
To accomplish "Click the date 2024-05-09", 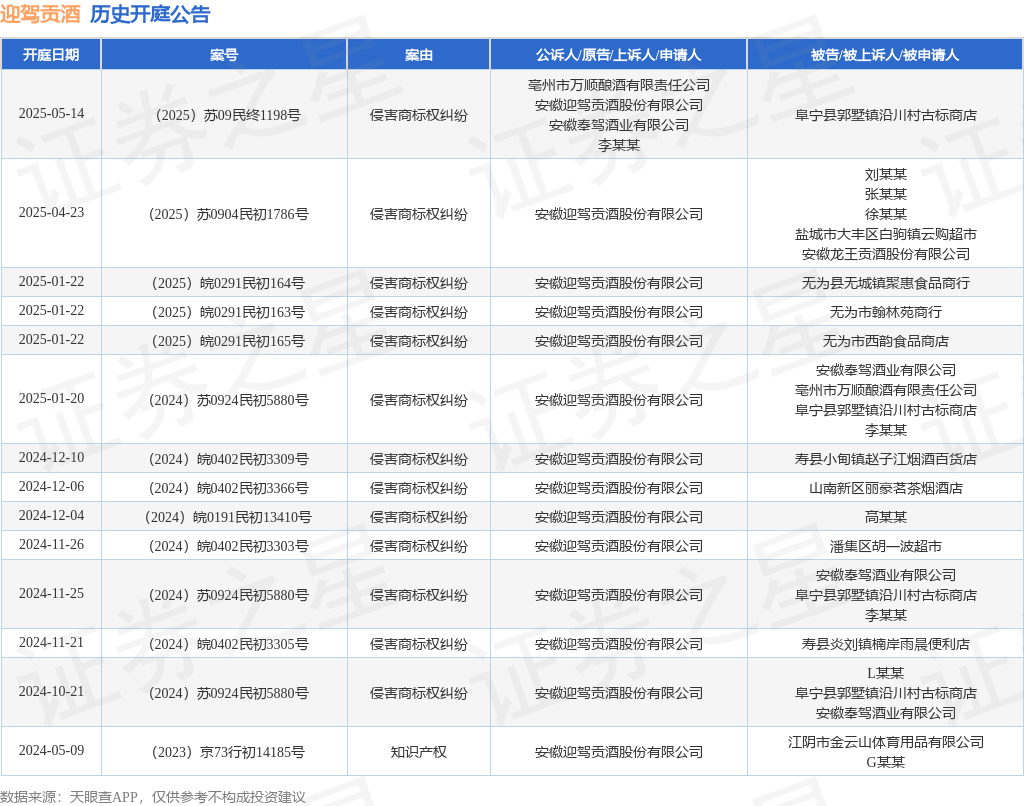I will [51, 750].
